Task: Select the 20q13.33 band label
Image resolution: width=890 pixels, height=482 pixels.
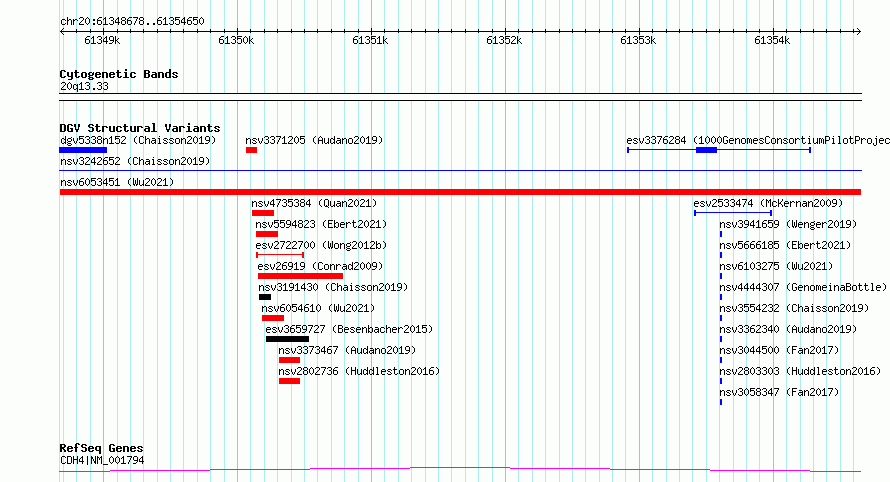Action: (x=84, y=86)
